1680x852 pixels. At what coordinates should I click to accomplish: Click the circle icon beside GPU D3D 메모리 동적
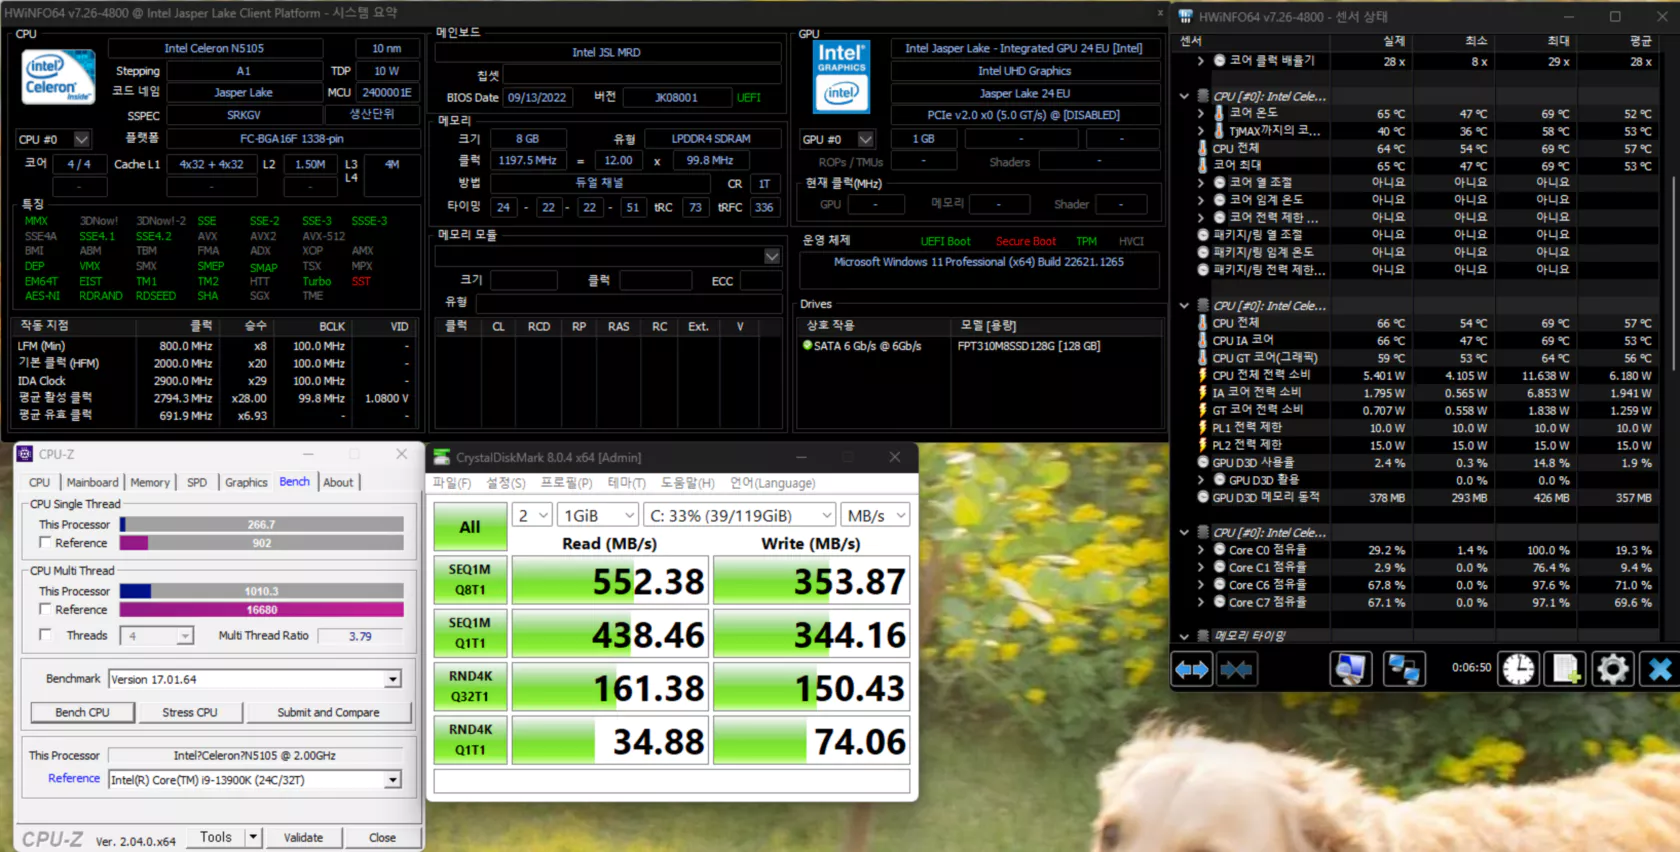[1203, 497]
